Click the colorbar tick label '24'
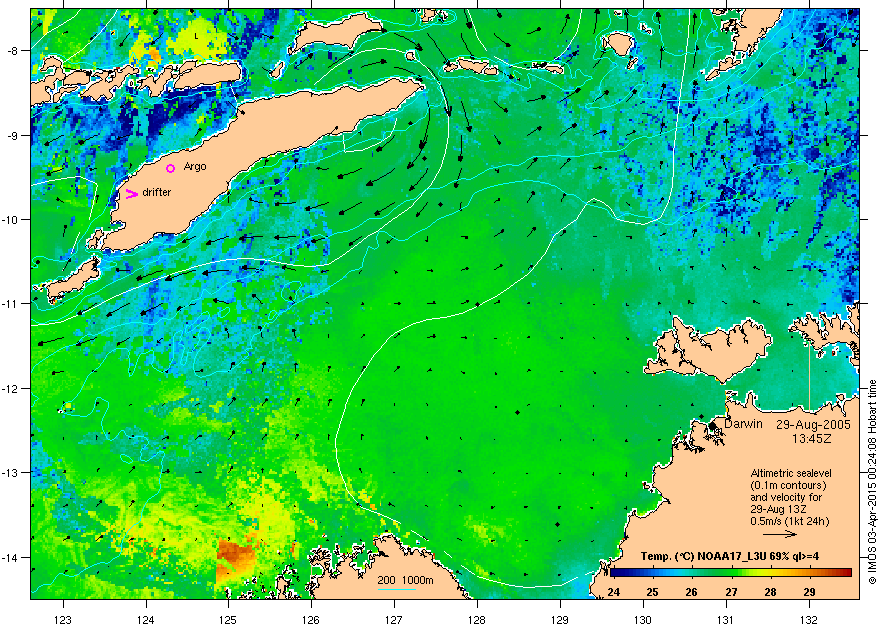The height and width of the screenshot is (630, 880). 613,592
